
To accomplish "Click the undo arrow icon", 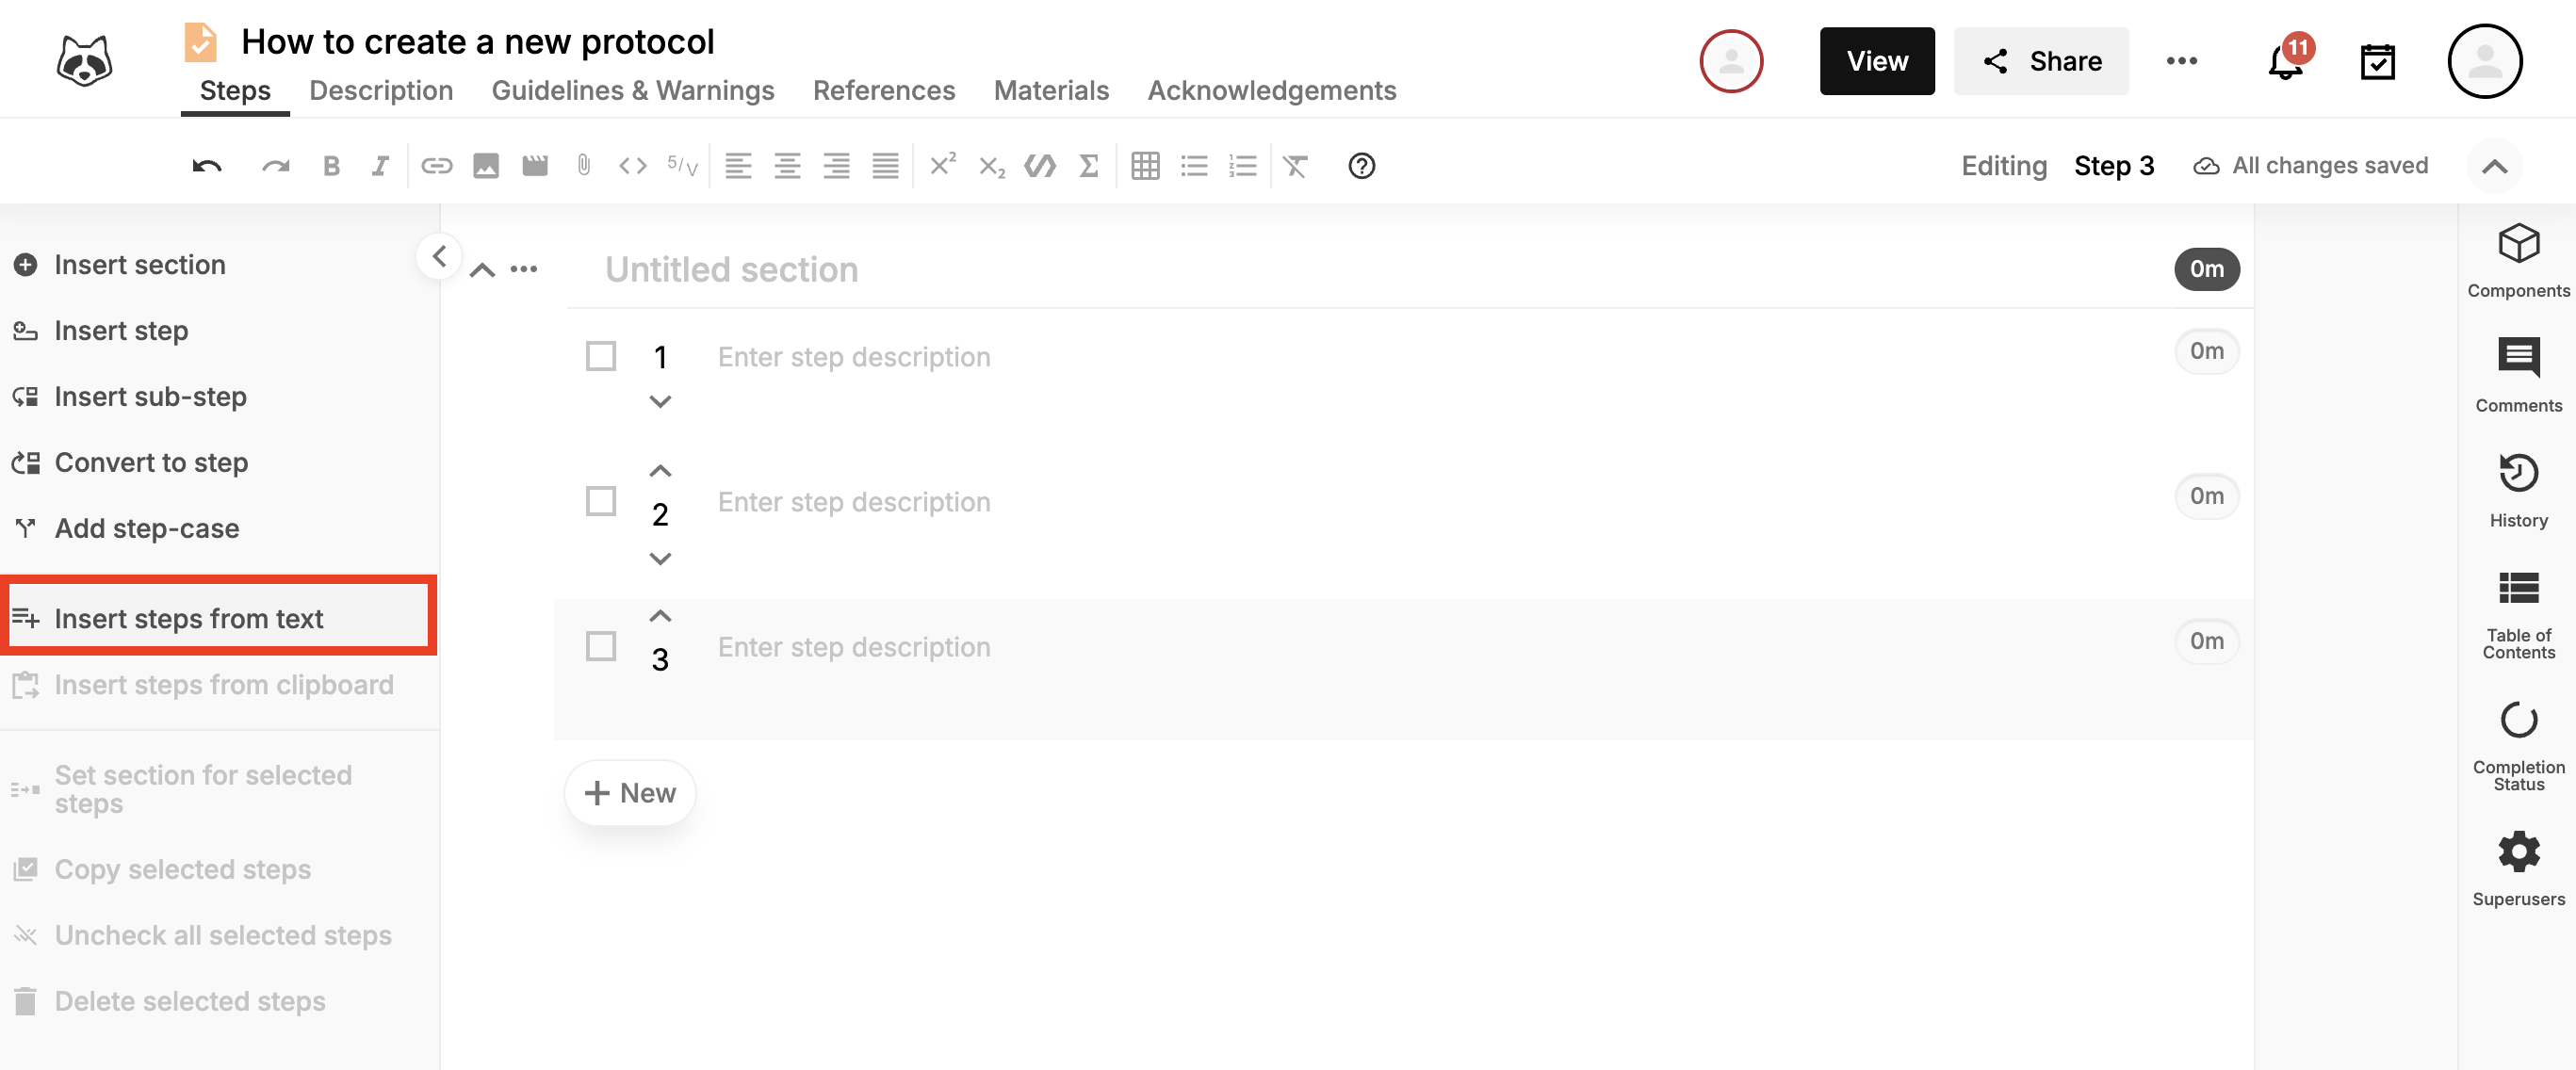I will tap(207, 166).
